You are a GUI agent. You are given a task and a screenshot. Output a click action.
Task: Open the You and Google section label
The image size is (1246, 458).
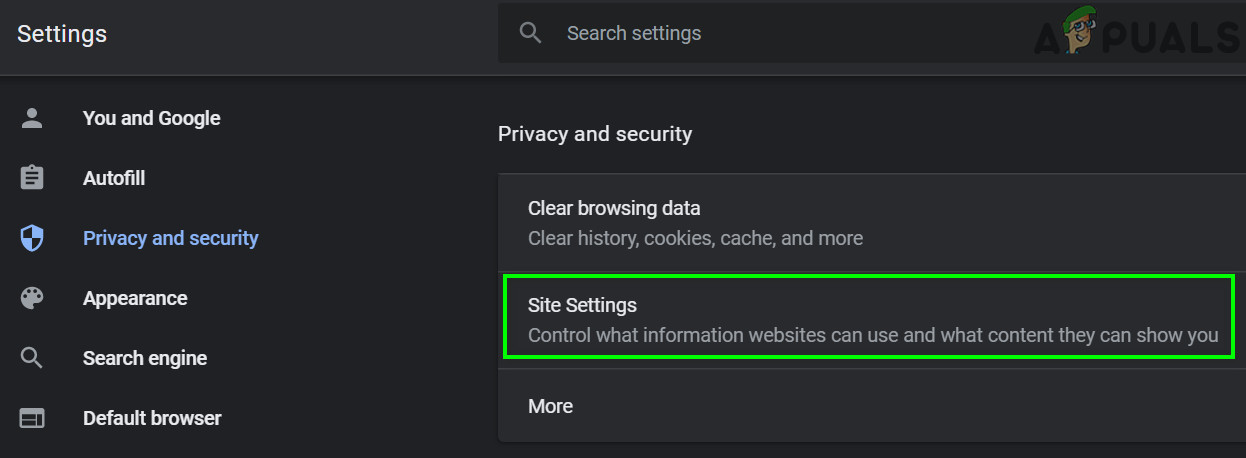pos(151,118)
